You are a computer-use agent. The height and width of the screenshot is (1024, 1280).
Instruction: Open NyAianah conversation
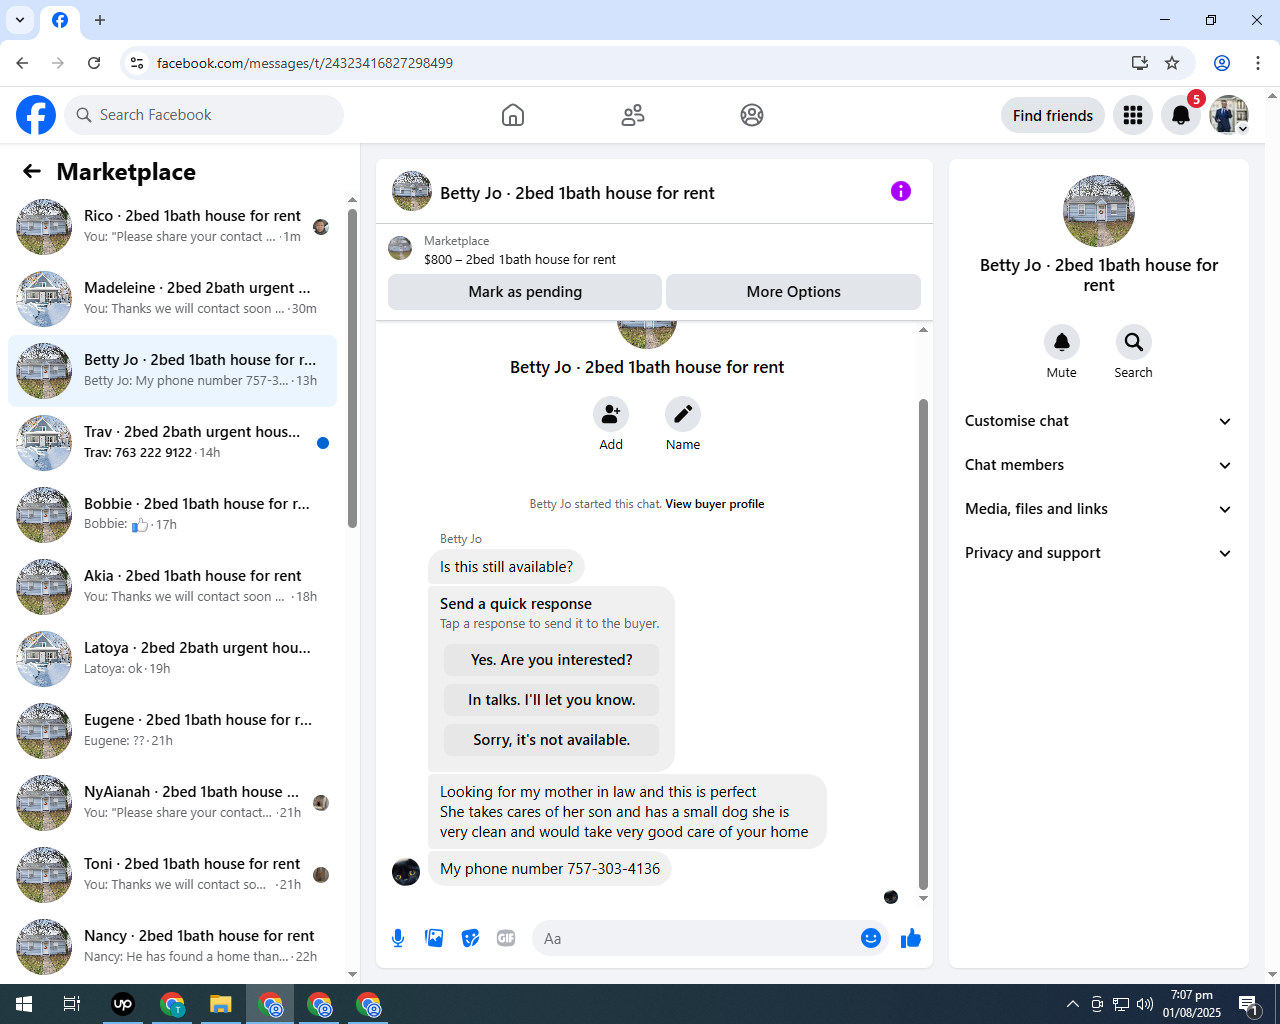click(173, 803)
